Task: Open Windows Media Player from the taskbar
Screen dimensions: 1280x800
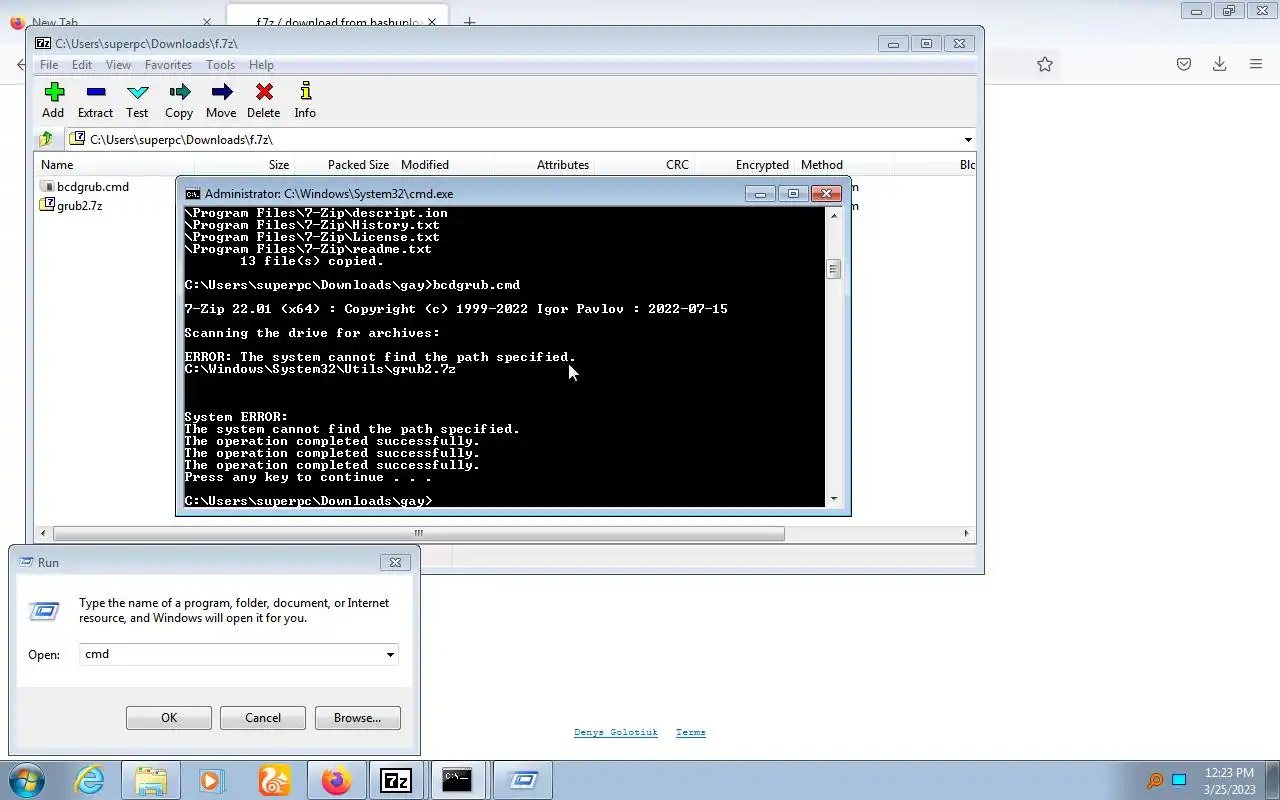Action: [x=212, y=780]
